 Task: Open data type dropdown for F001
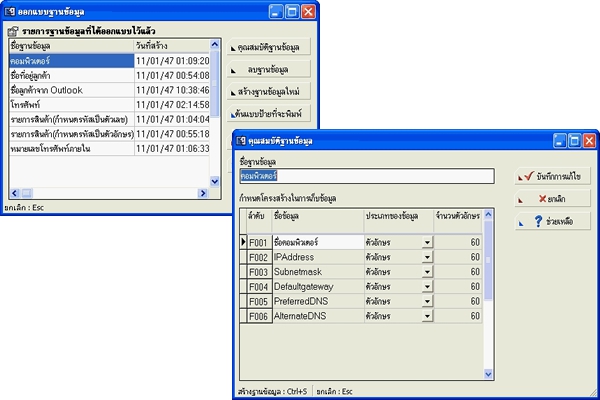coord(427,242)
